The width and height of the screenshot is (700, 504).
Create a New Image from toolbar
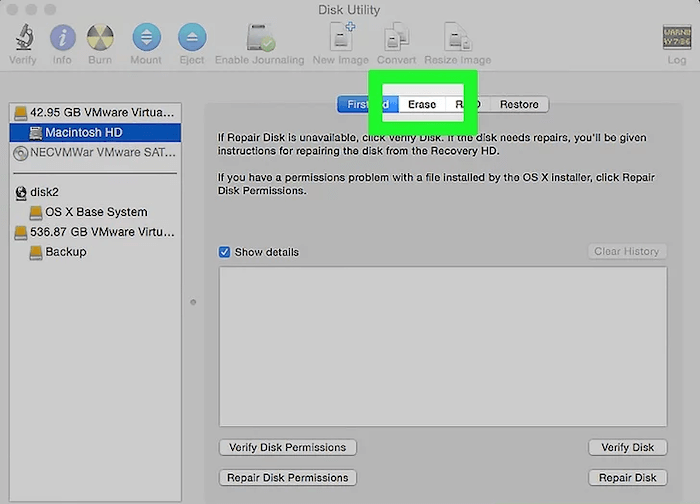point(342,36)
